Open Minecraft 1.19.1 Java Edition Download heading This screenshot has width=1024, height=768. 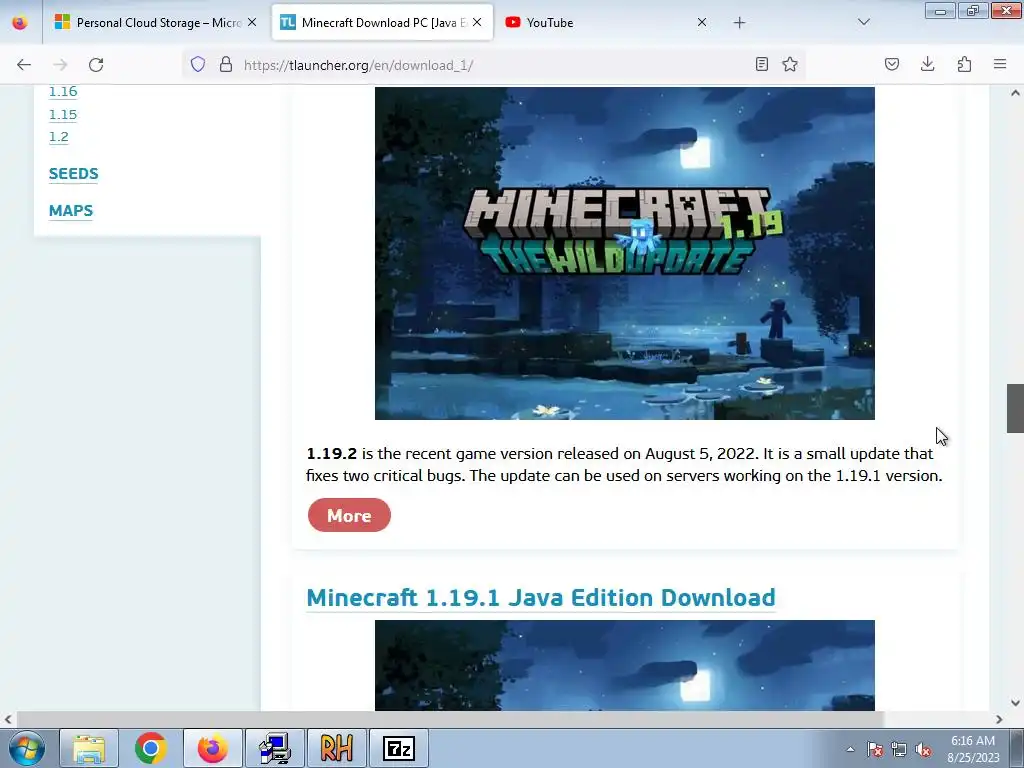(541, 597)
